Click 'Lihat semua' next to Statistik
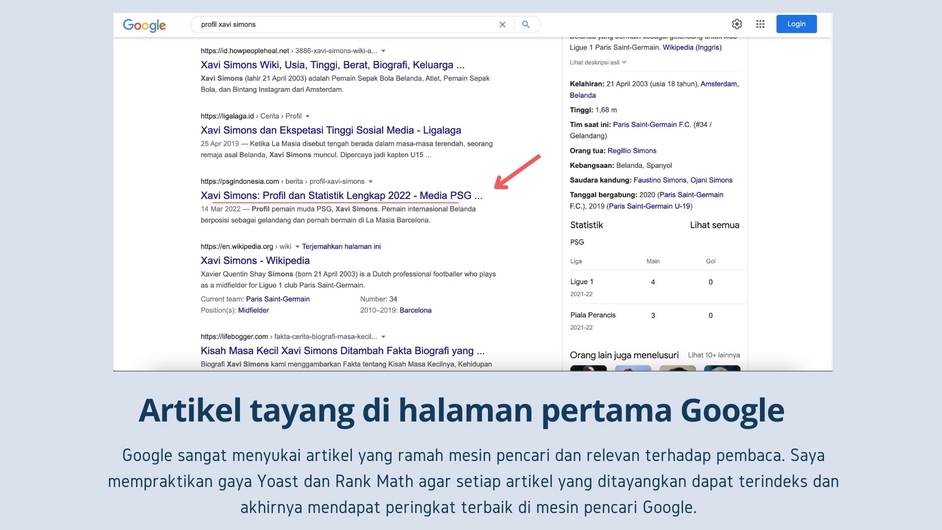The image size is (942, 530). (714, 225)
